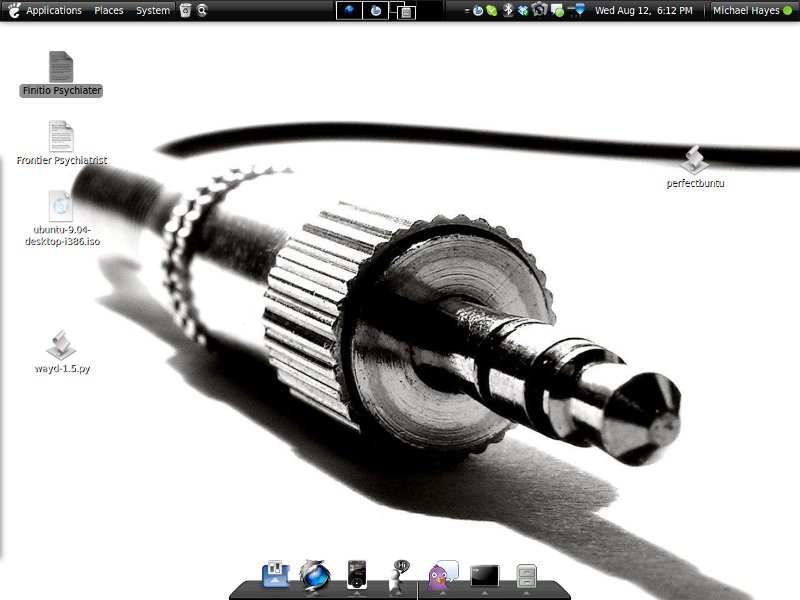Click the Dropbox tray icon

[x=524, y=10]
